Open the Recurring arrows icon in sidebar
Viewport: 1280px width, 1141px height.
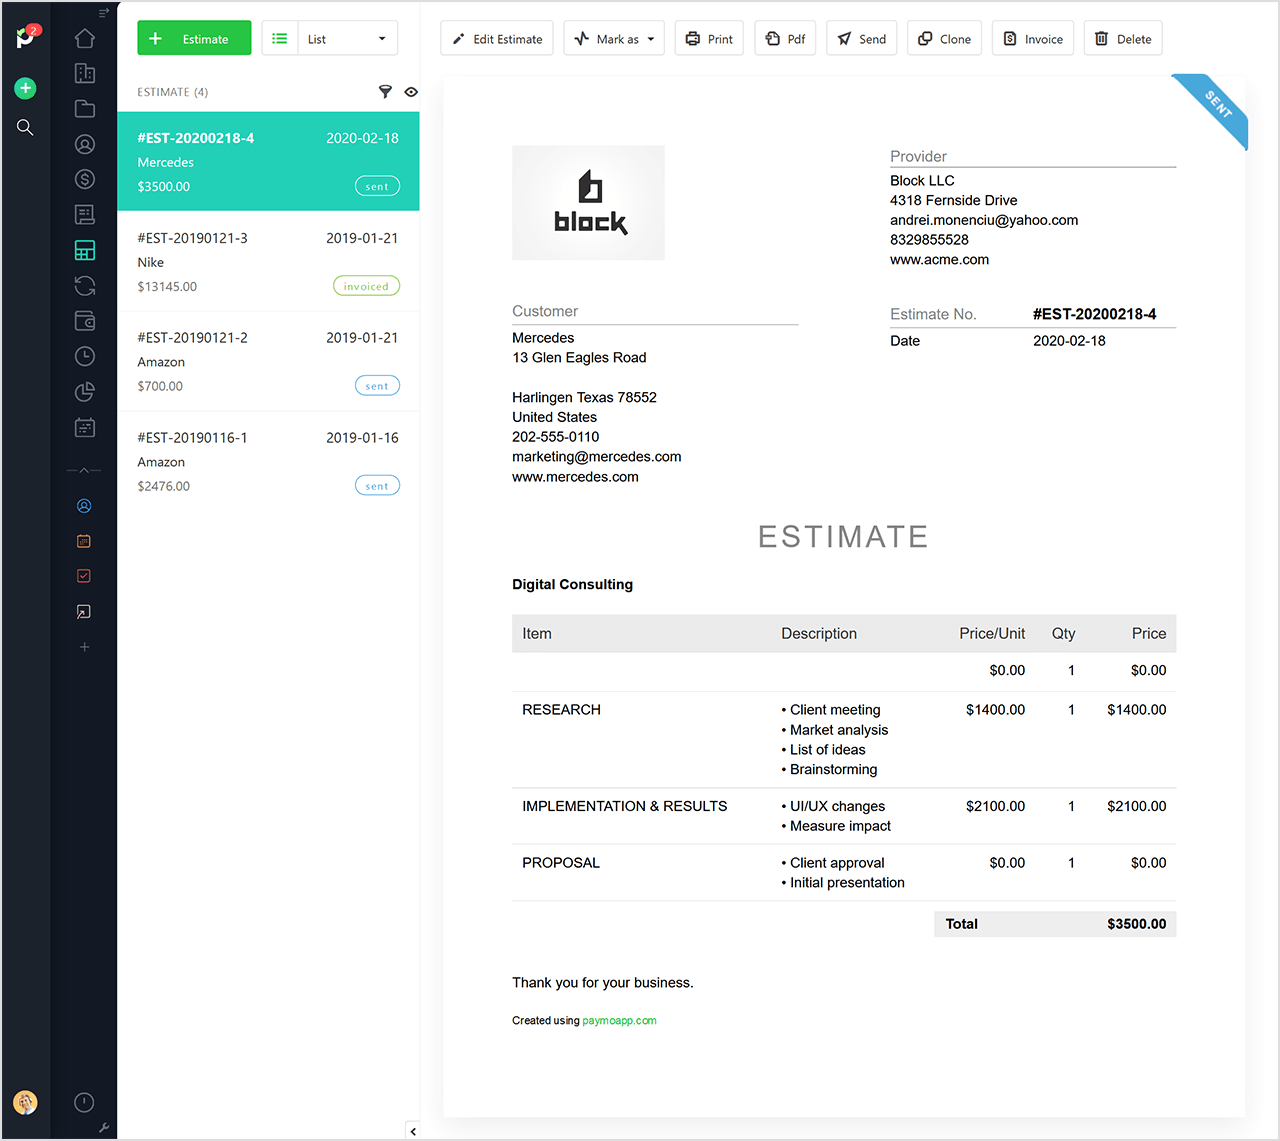[x=85, y=285]
